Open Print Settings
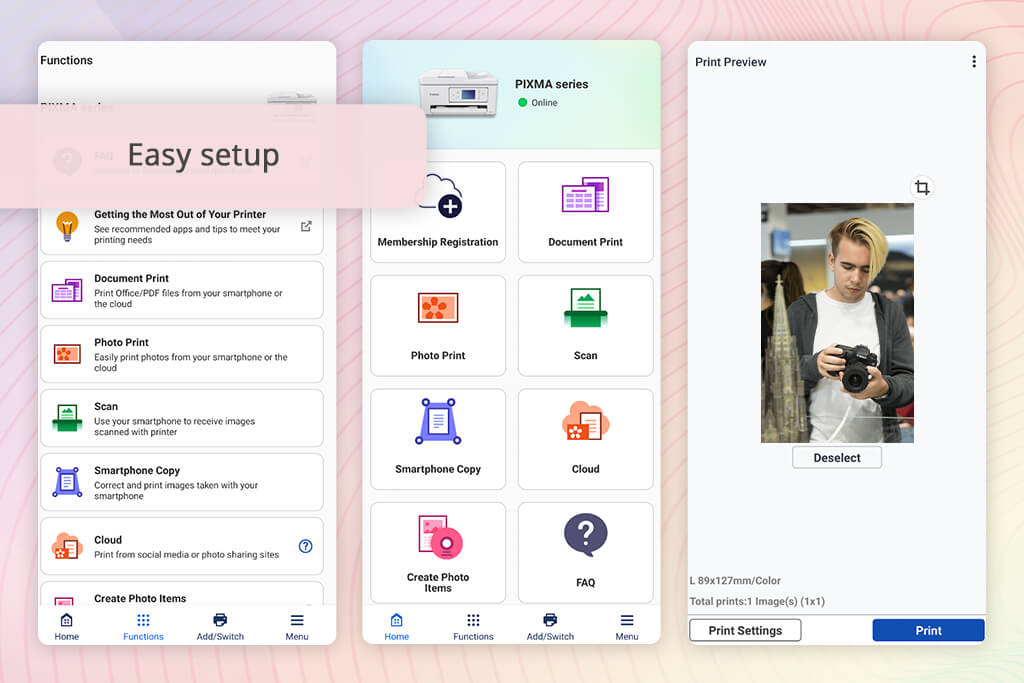Viewport: 1024px width, 683px height. pos(745,630)
